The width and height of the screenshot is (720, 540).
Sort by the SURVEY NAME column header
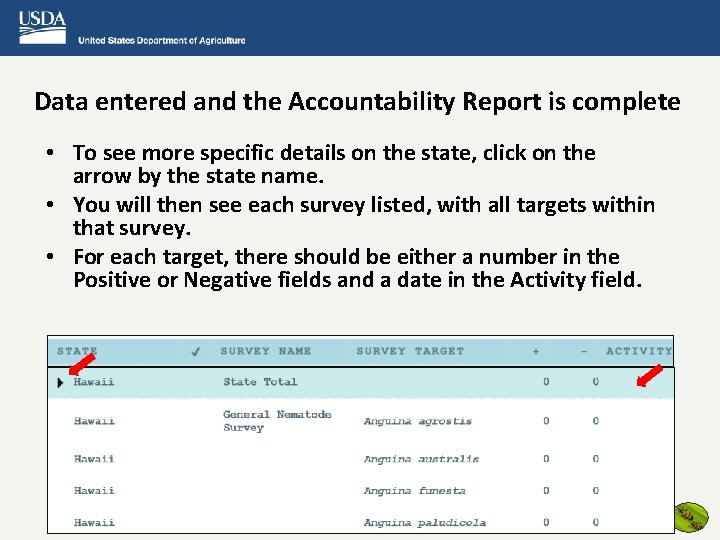coord(266,351)
